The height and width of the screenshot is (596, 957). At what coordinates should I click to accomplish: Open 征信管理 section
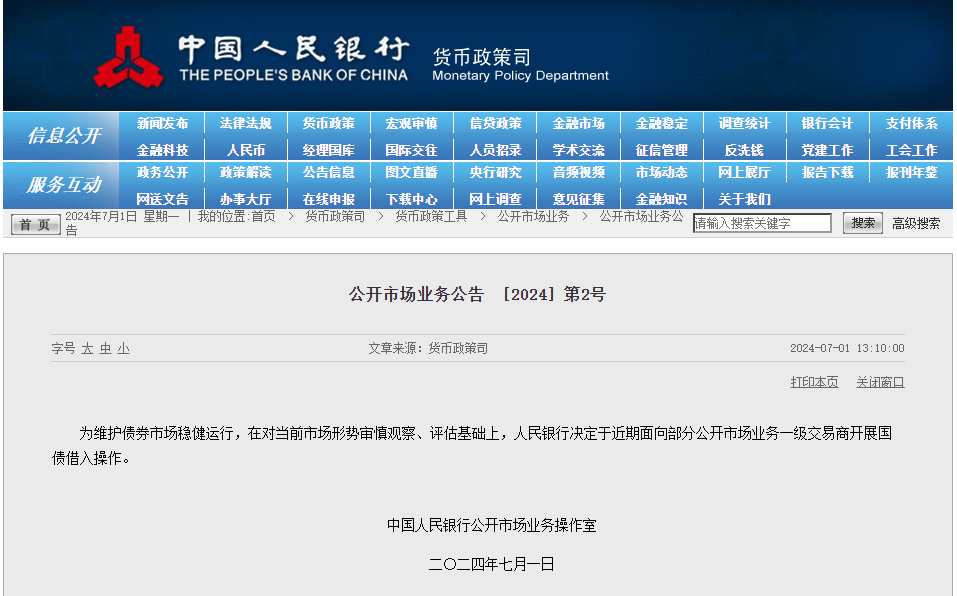pos(661,150)
